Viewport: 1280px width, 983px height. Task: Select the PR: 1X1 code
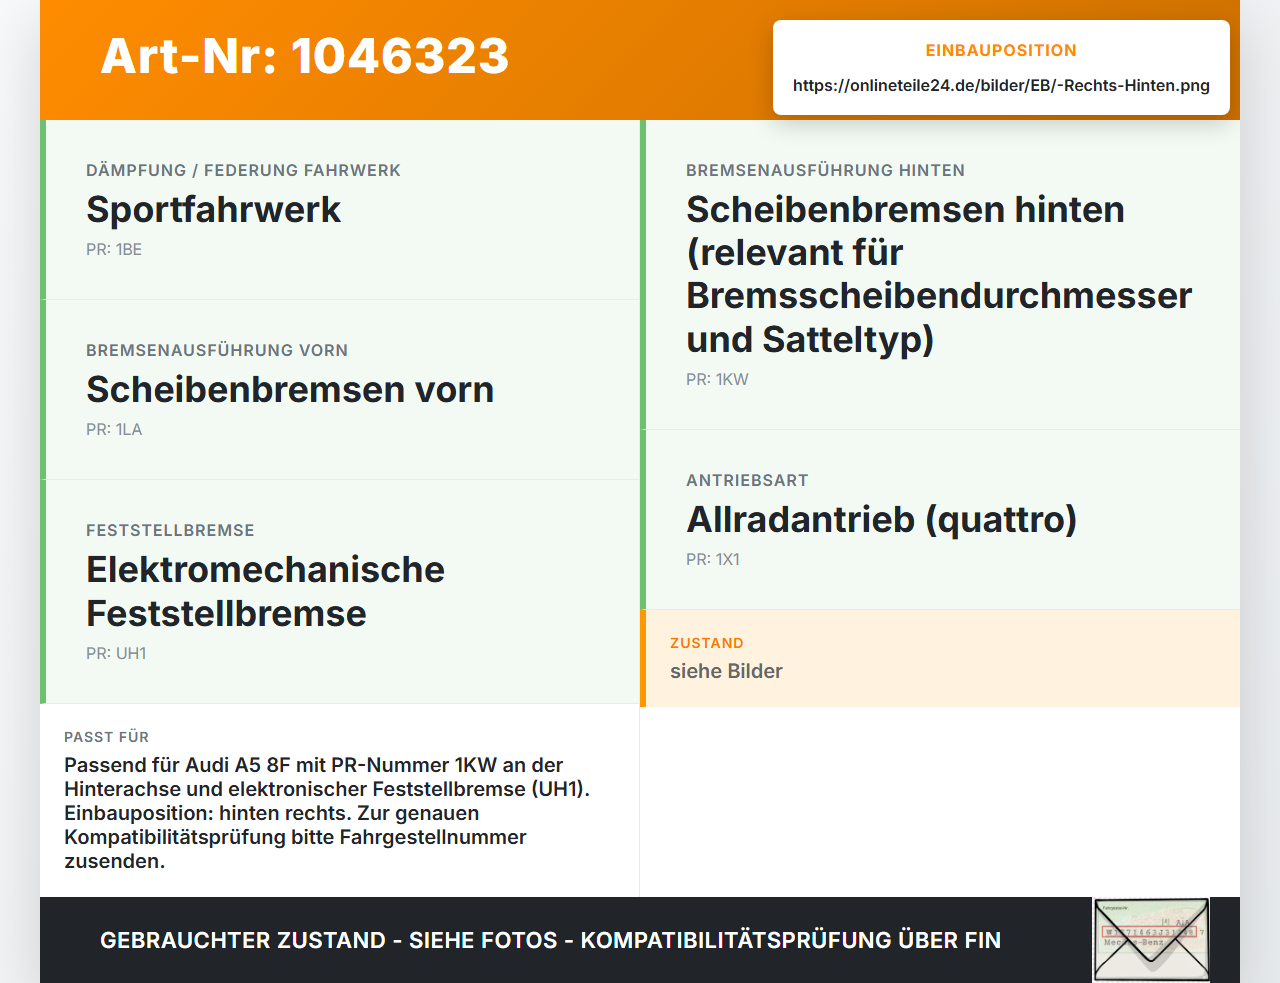pos(713,560)
